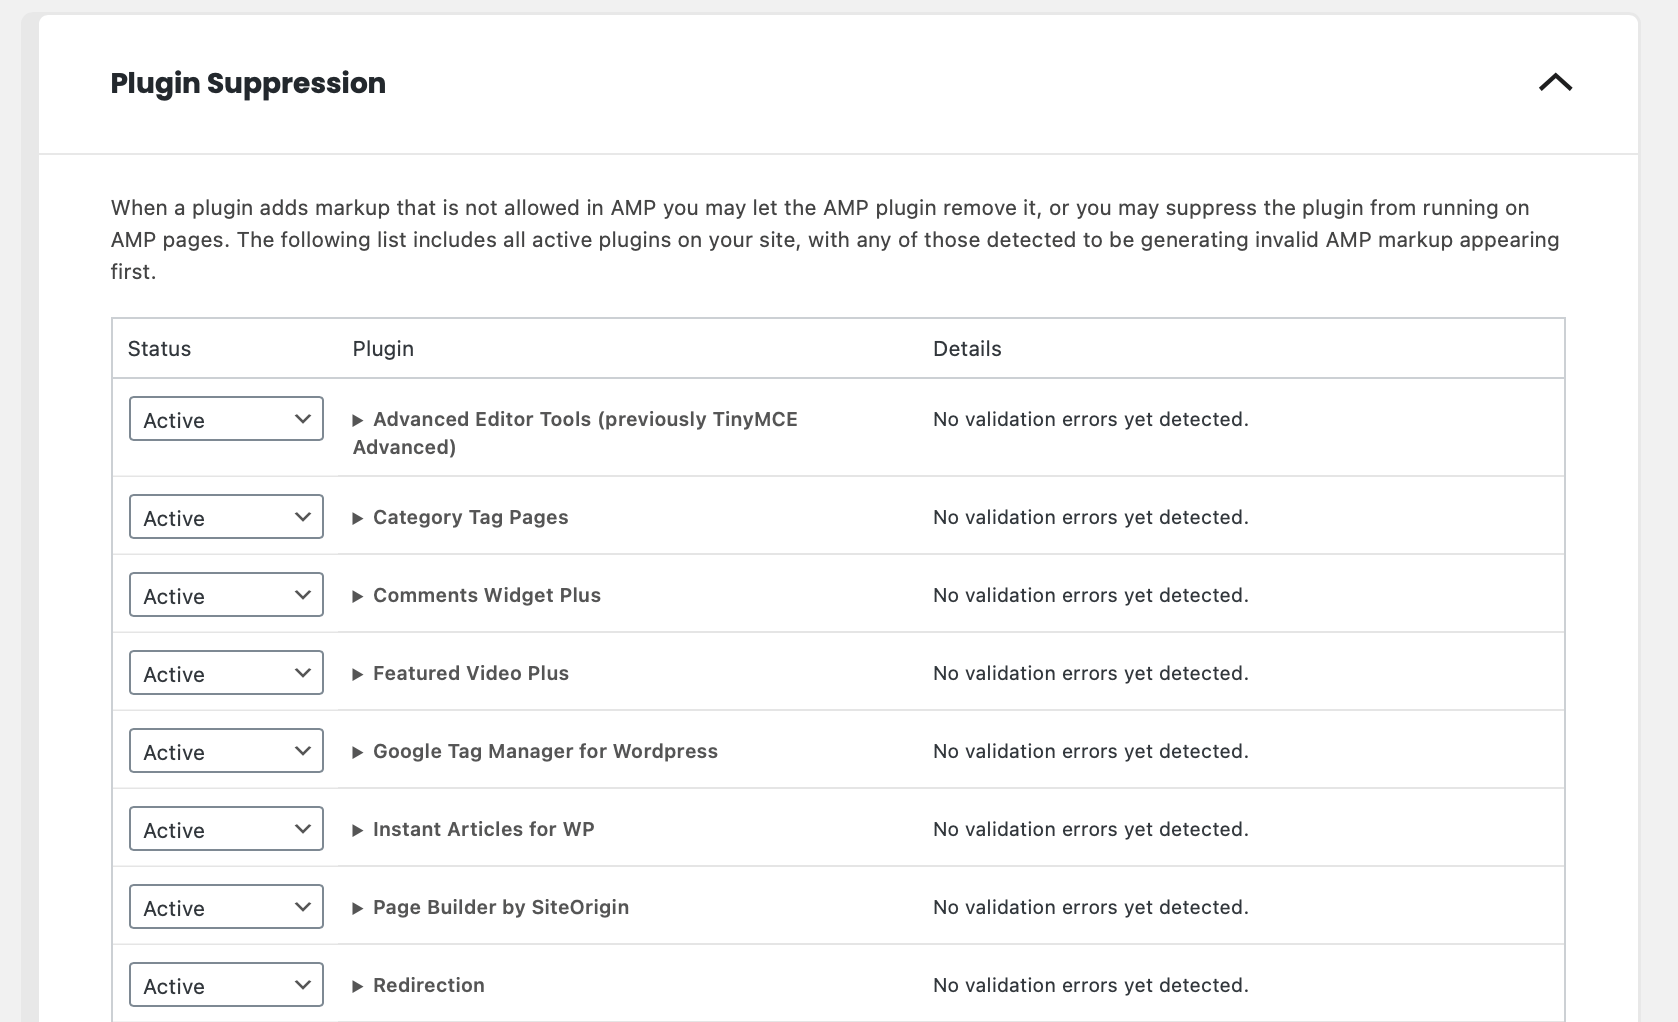Click validation message in Google Tag Manager row

coord(1091,751)
